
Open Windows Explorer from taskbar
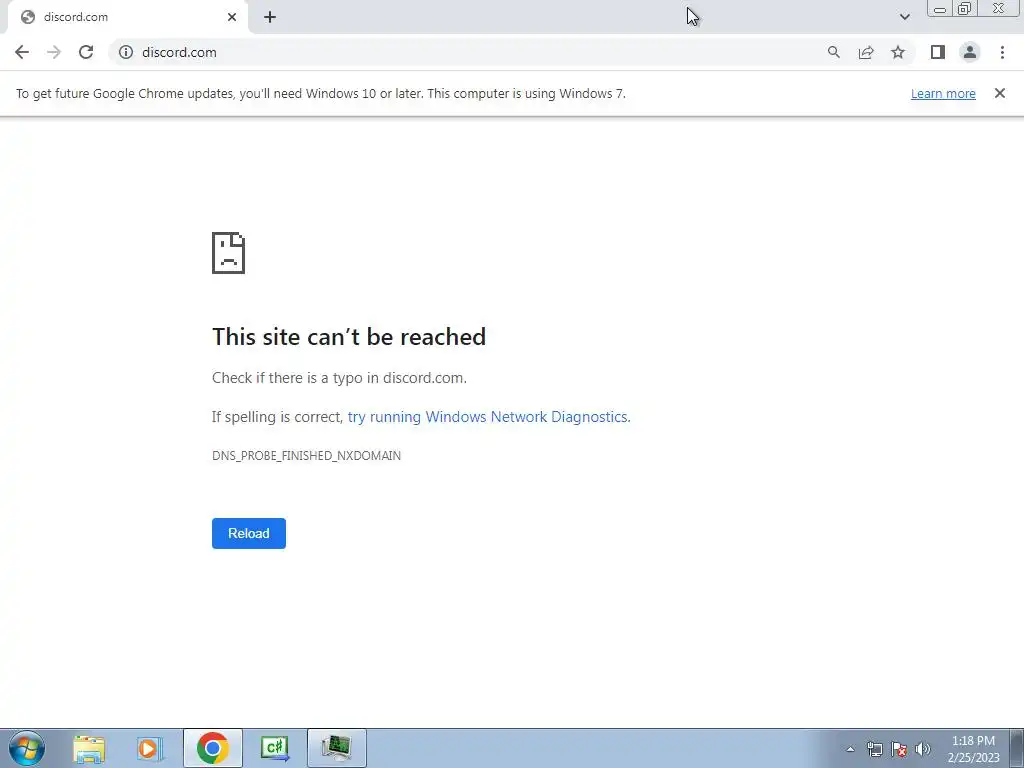(x=89, y=748)
